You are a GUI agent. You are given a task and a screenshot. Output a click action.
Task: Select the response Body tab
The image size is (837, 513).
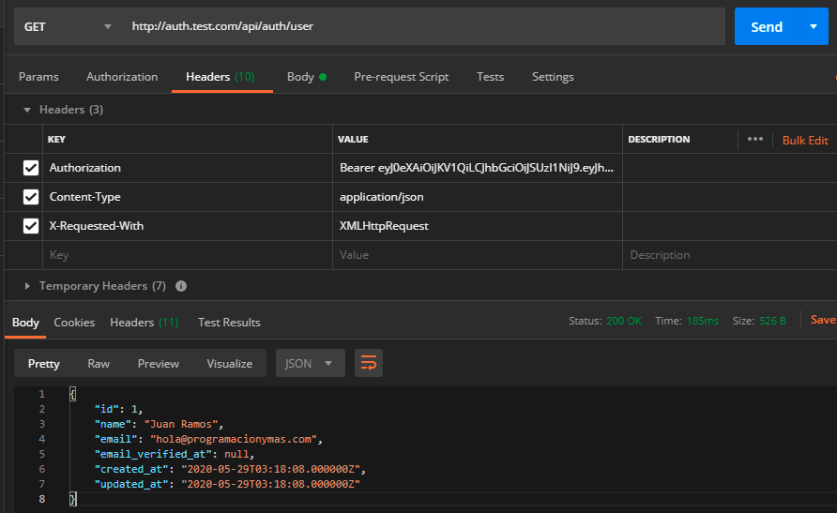pyautogui.click(x=25, y=322)
